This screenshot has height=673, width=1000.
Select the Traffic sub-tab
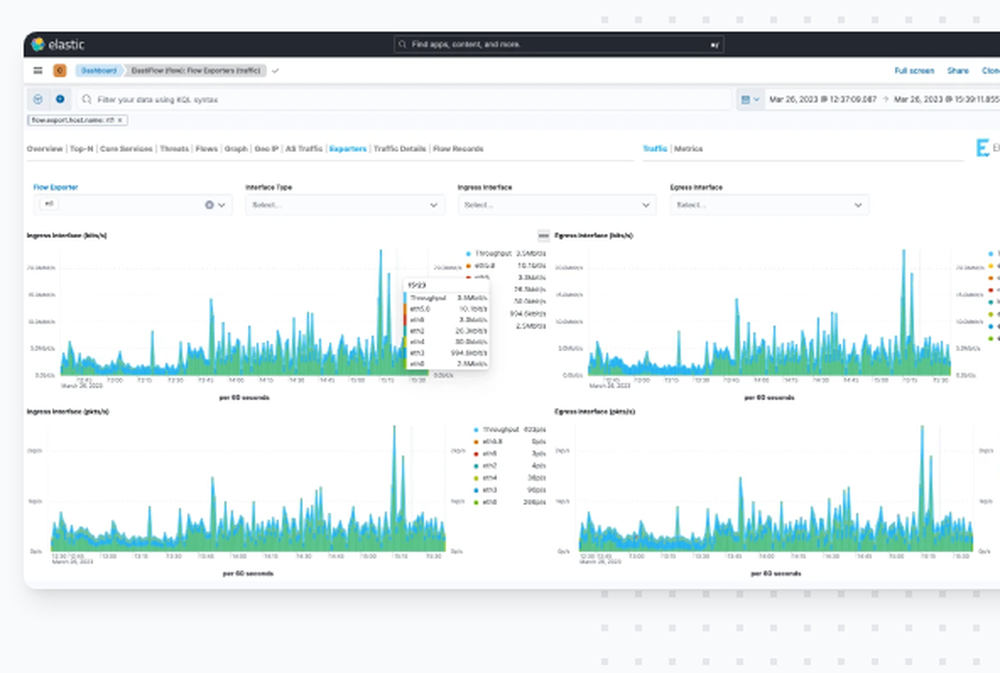(655, 149)
